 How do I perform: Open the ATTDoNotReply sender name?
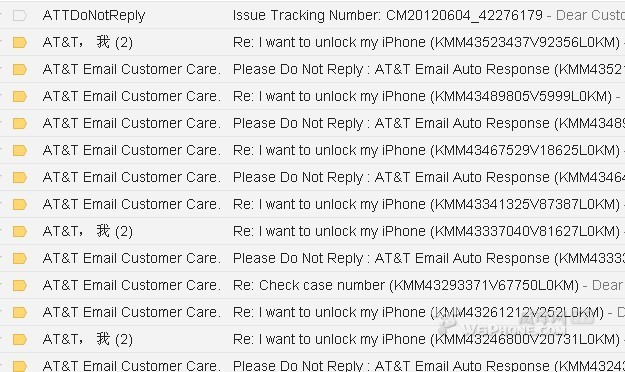[94, 16]
